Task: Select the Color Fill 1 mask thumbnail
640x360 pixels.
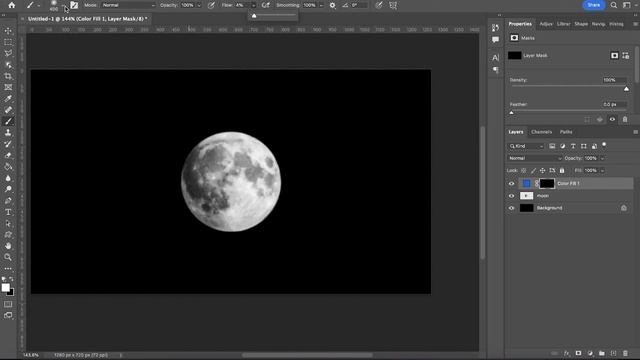Action: coord(547,184)
